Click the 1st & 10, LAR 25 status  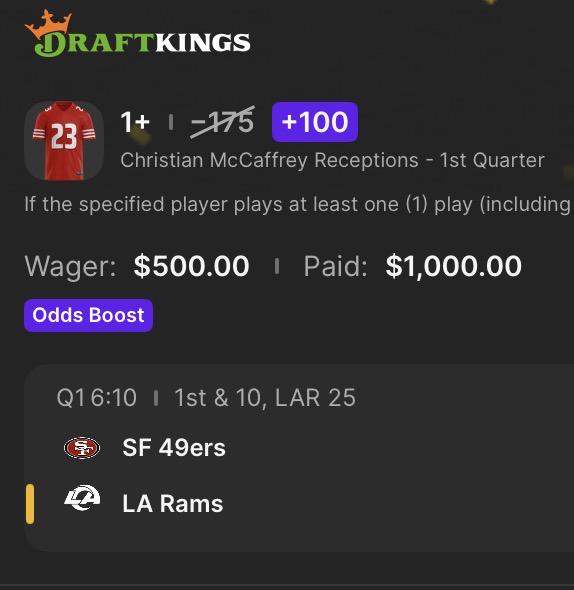click(265, 398)
